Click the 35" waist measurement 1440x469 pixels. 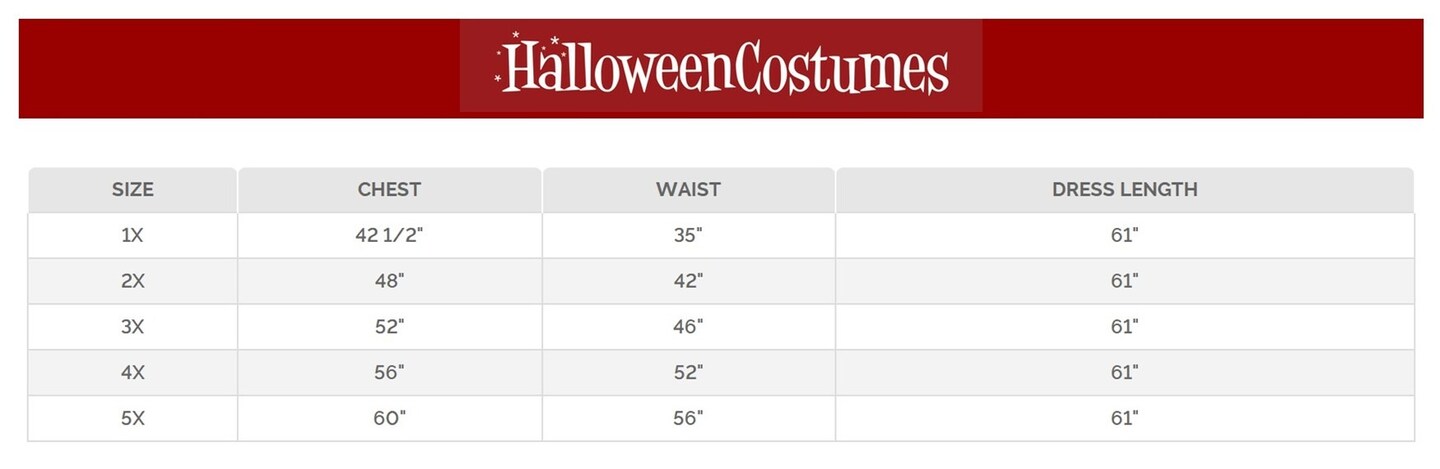pos(688,235)
